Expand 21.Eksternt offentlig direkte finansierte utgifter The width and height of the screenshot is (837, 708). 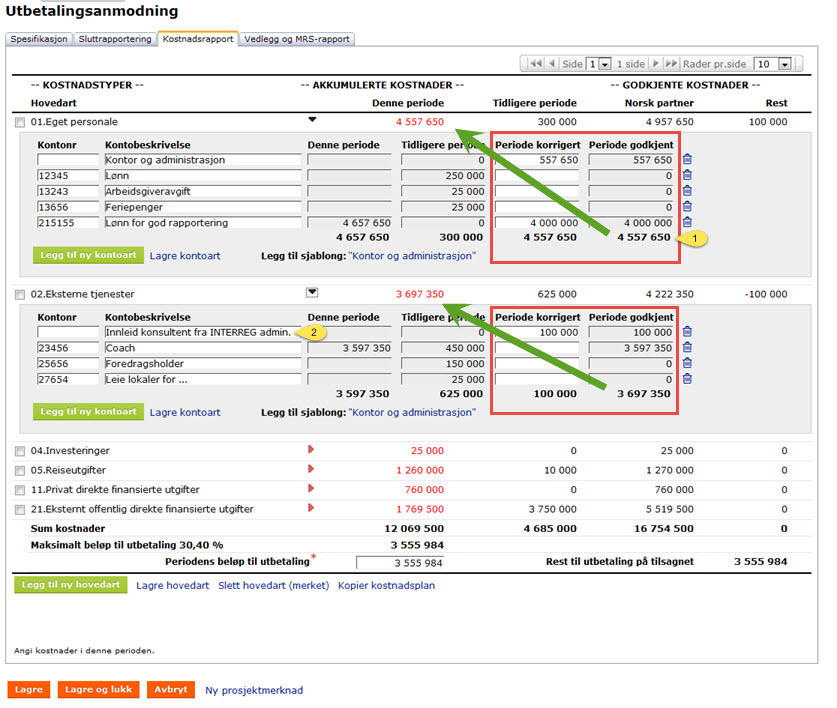pyautogui.click(x=311, y=508)
